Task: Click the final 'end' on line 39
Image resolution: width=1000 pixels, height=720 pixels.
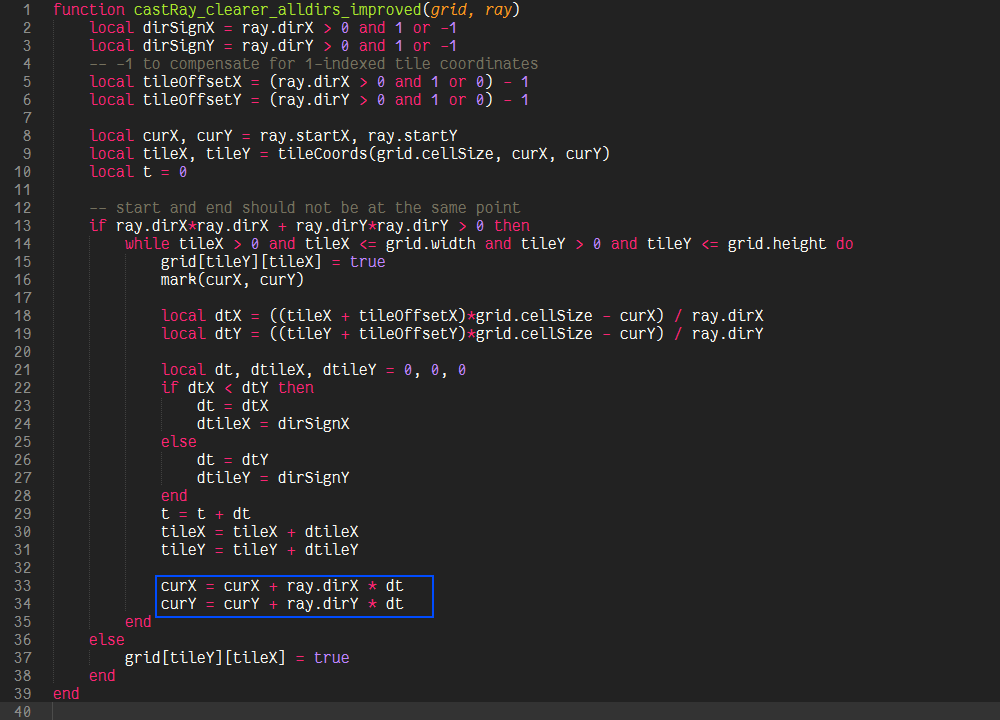Action: tap(66, 694)
